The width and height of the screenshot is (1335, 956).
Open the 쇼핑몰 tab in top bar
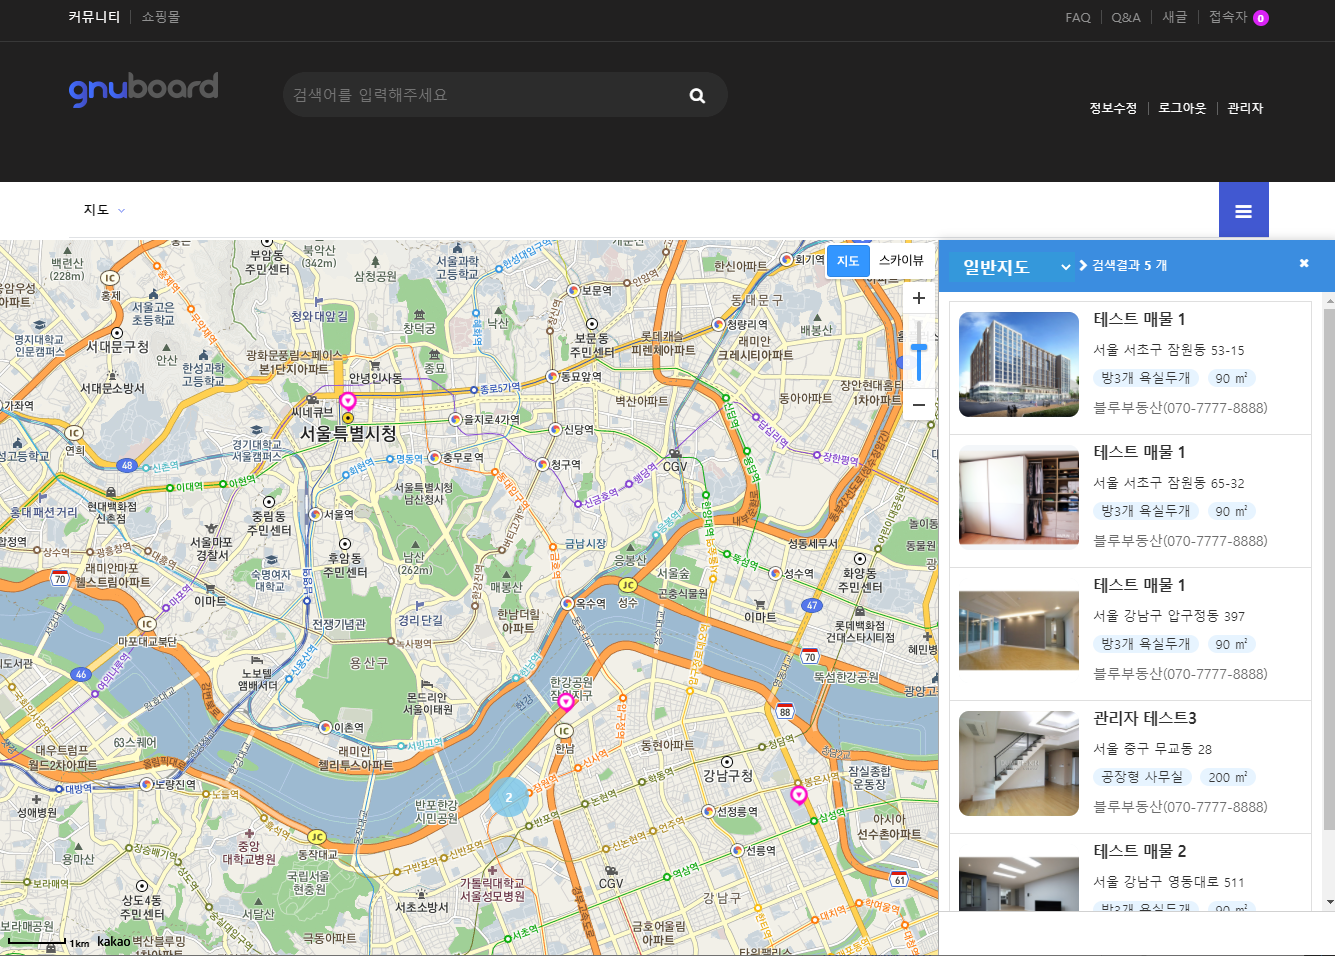coord(160,17)
